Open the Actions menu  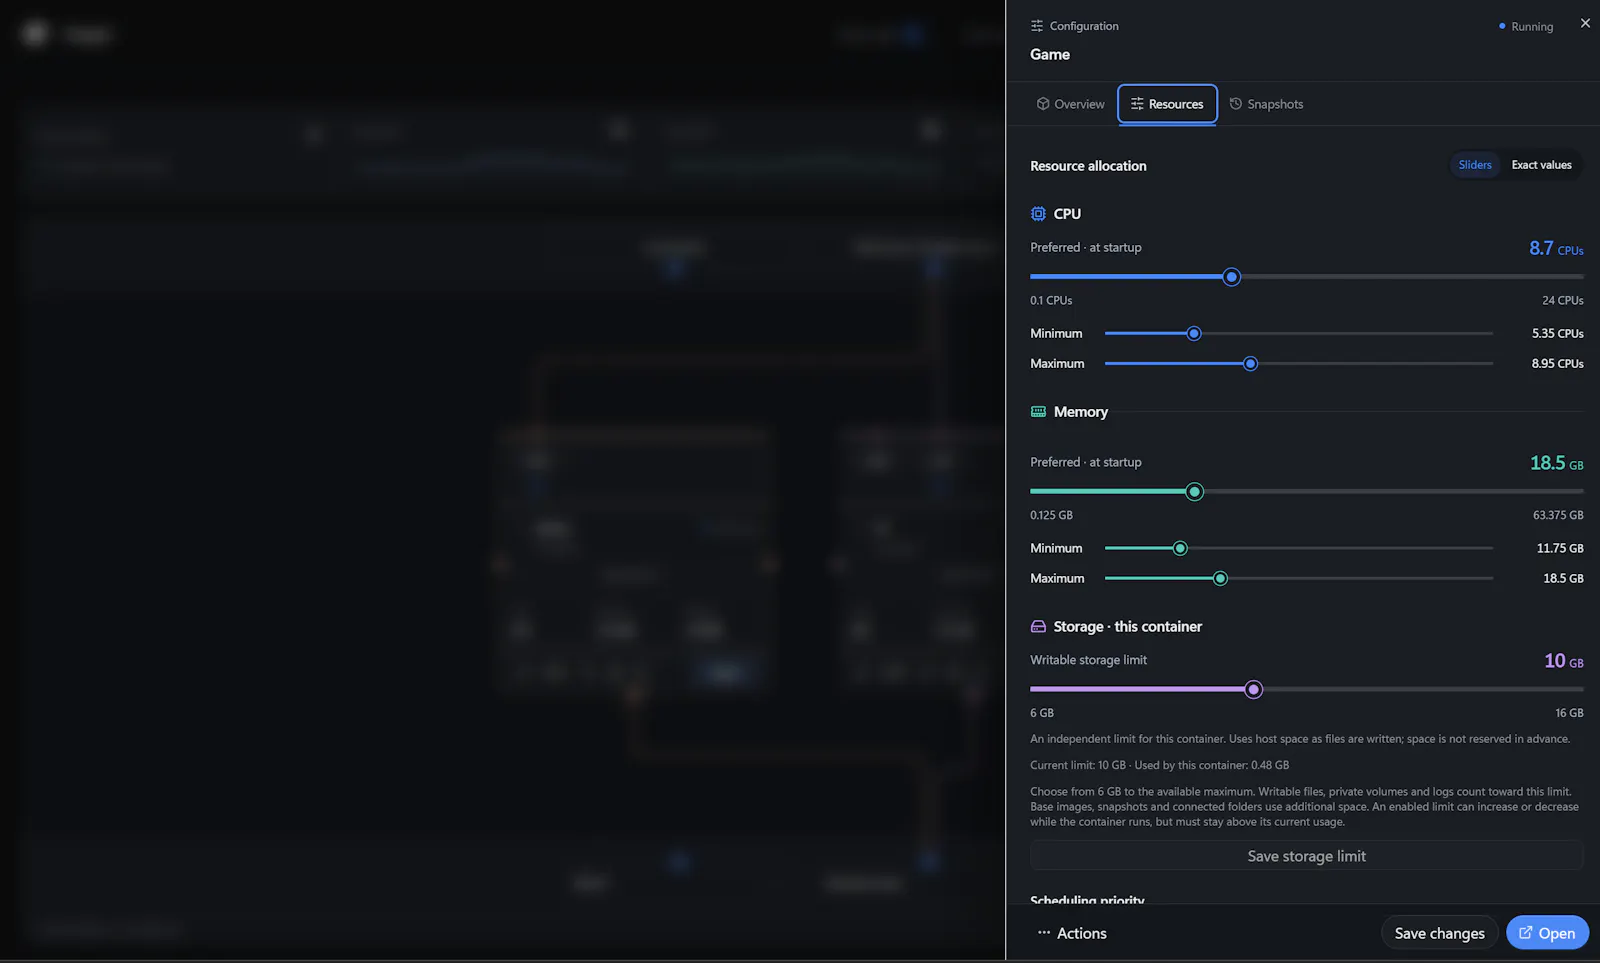tap(1072, 933)
